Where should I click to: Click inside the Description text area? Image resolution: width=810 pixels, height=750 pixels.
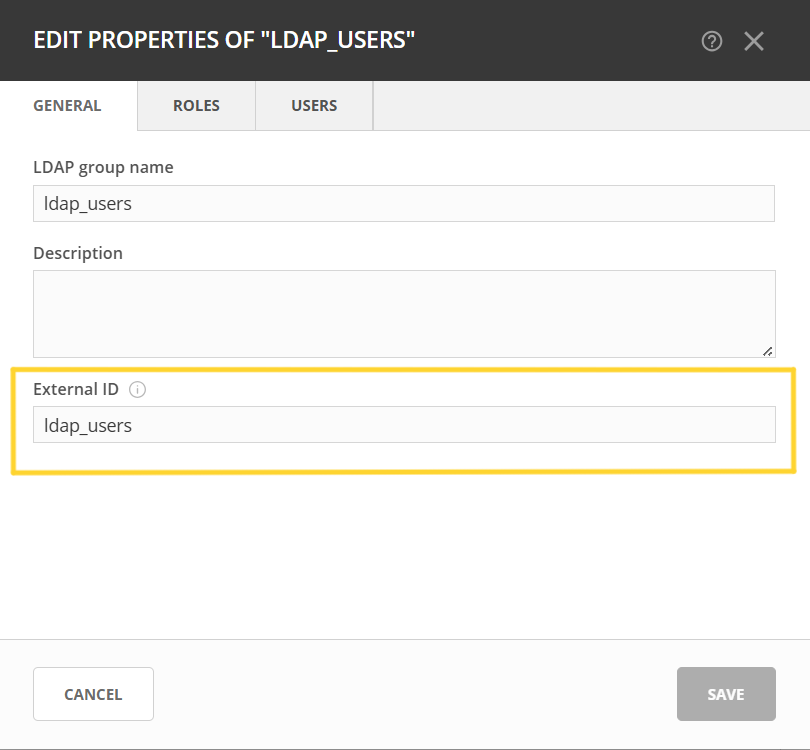[404, 313]
